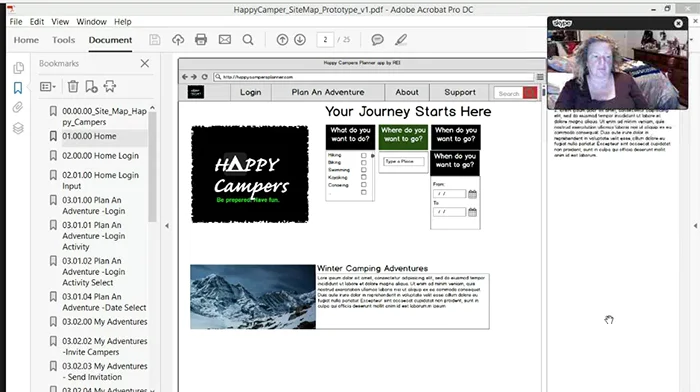Check the Biking checkbox
Viewport: 700px width, 392px height.
[363, 163]
